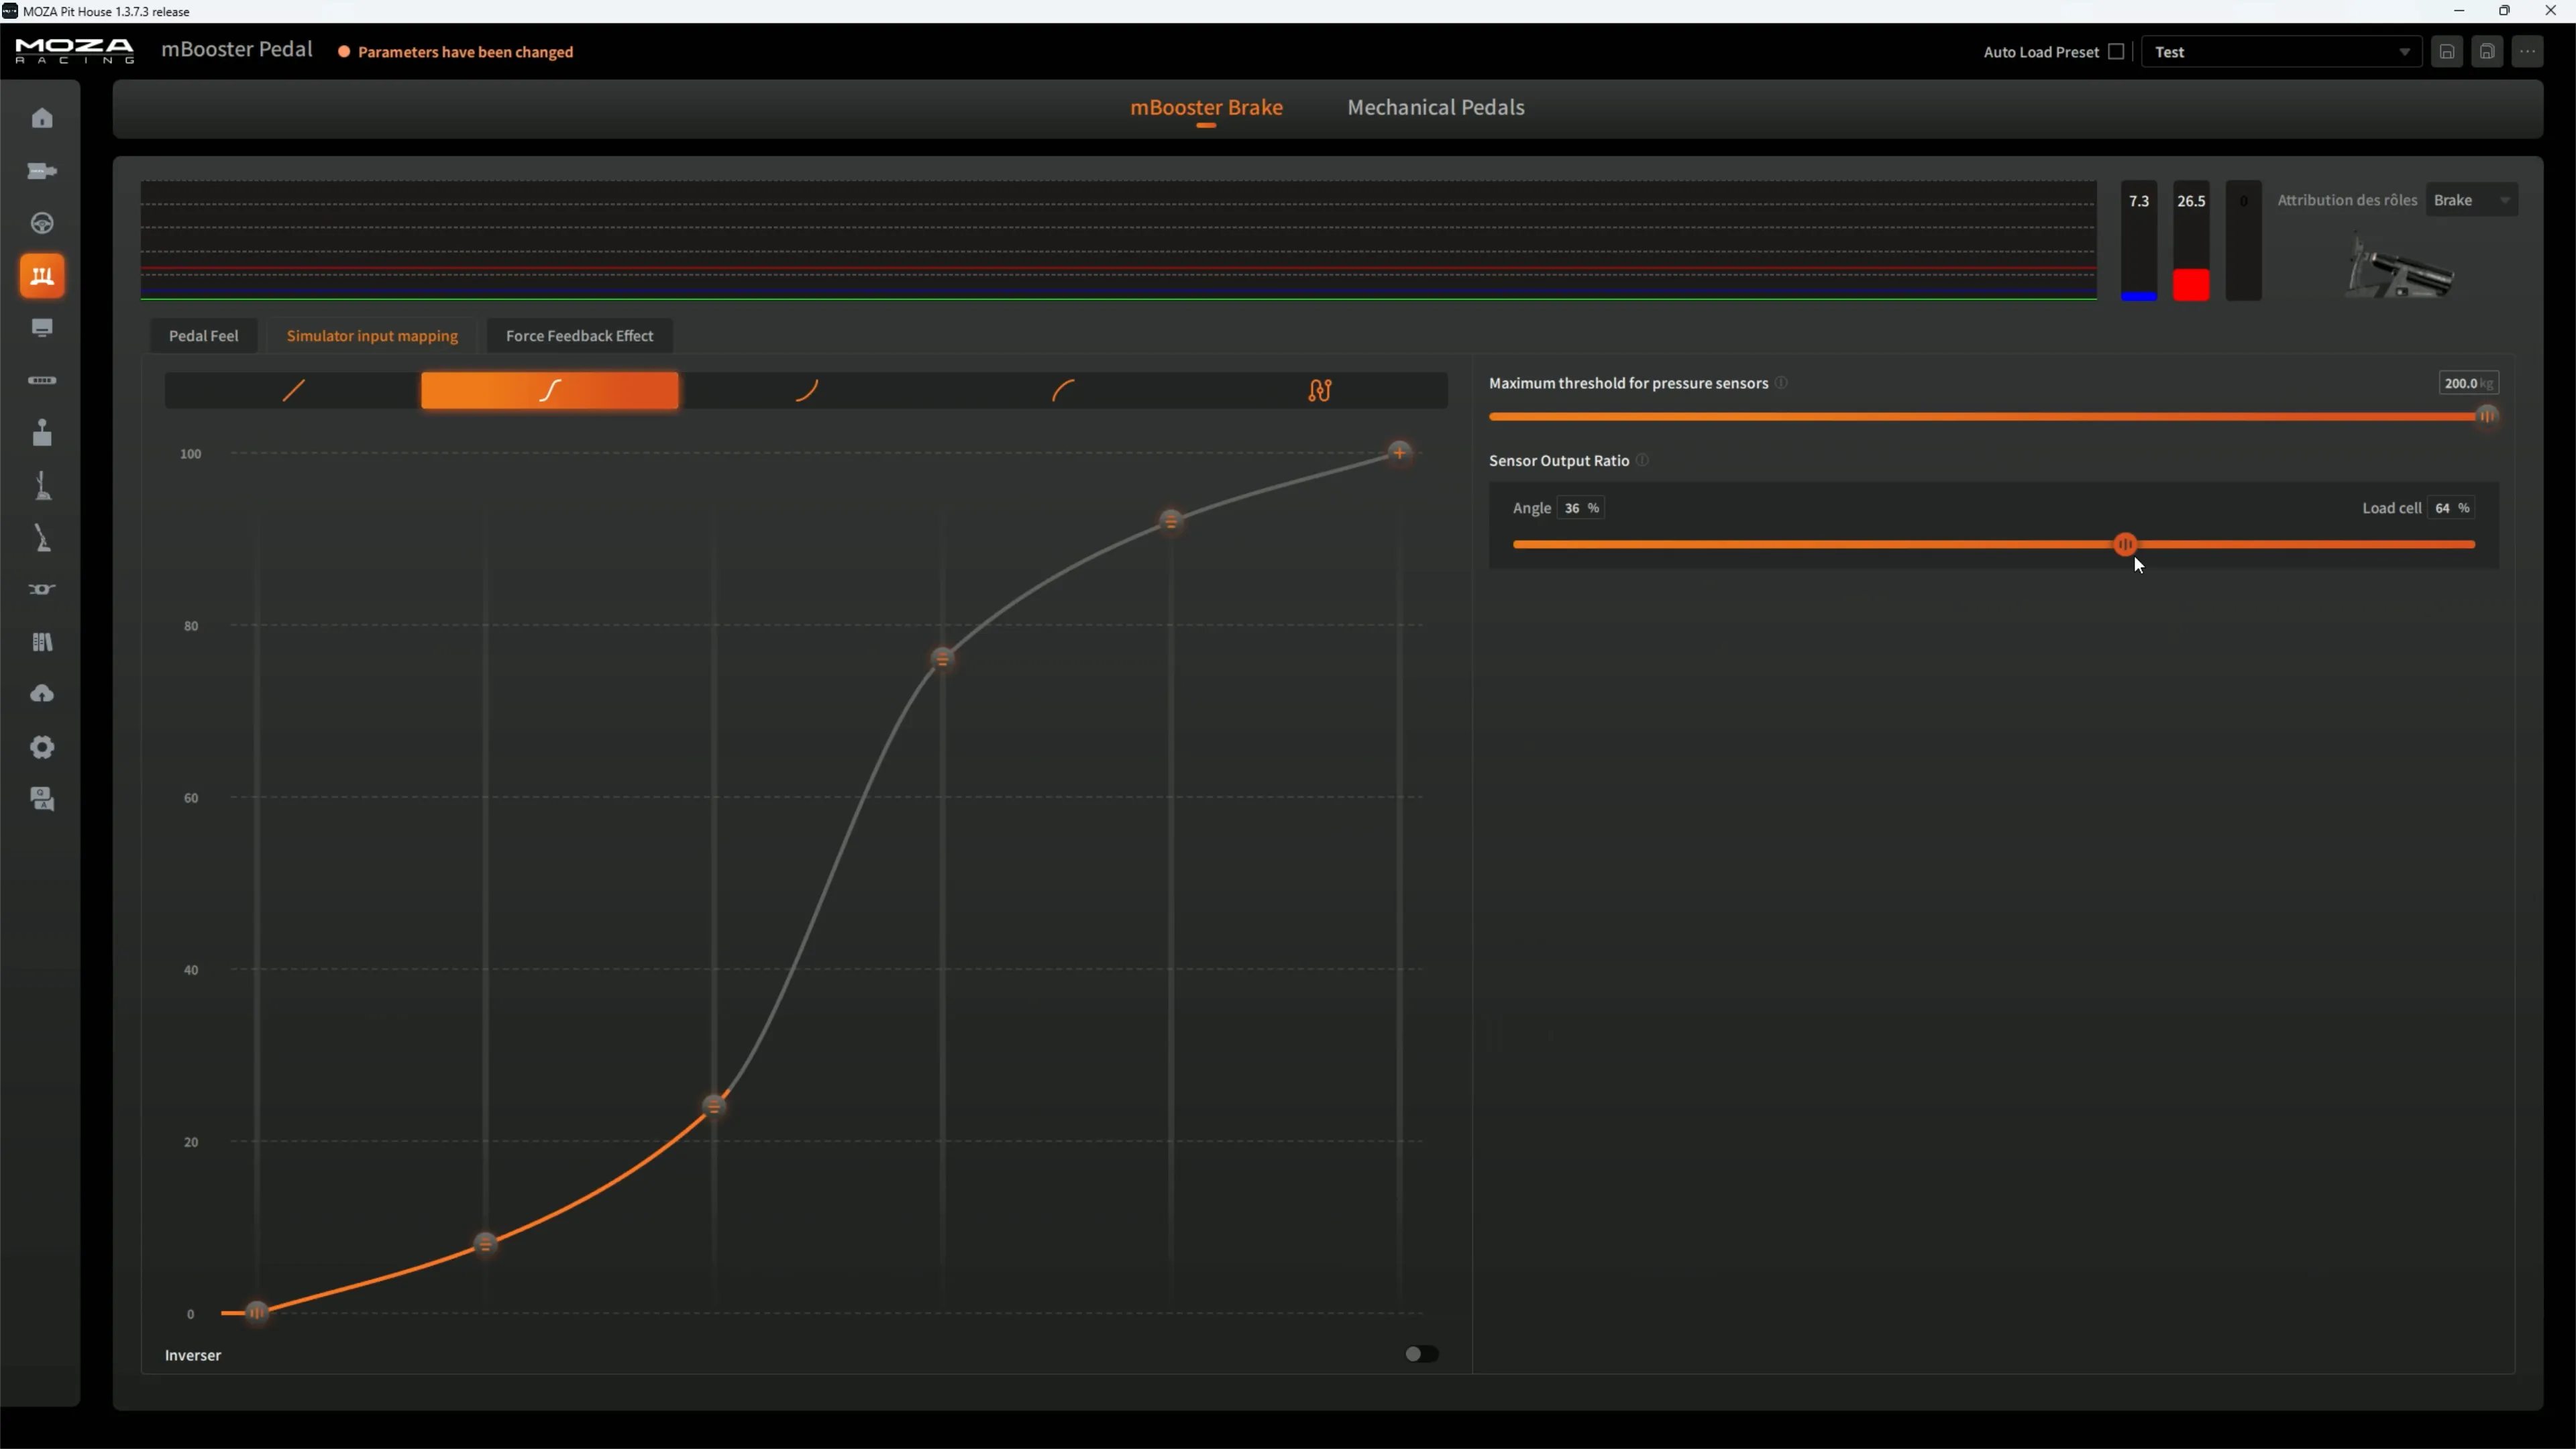The image size is (2576, 1449).
Task: Open the upright-lever sequential shifter sidebar icon
Action: [42, 485]
